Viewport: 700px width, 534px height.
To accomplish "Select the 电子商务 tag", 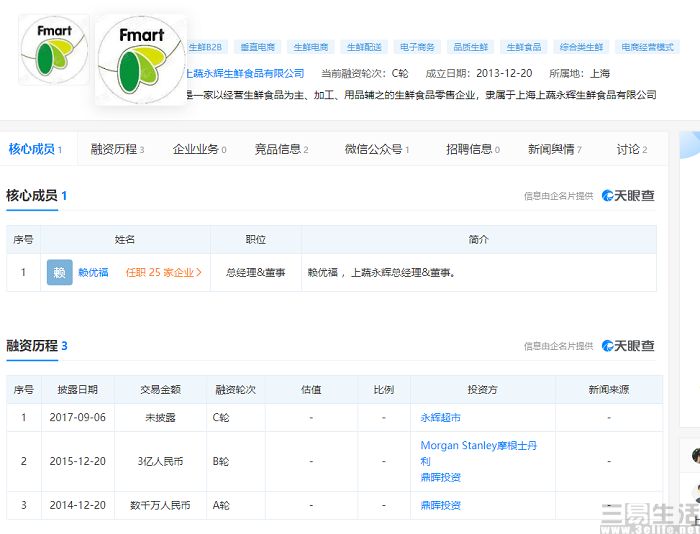I will [417, 47].
